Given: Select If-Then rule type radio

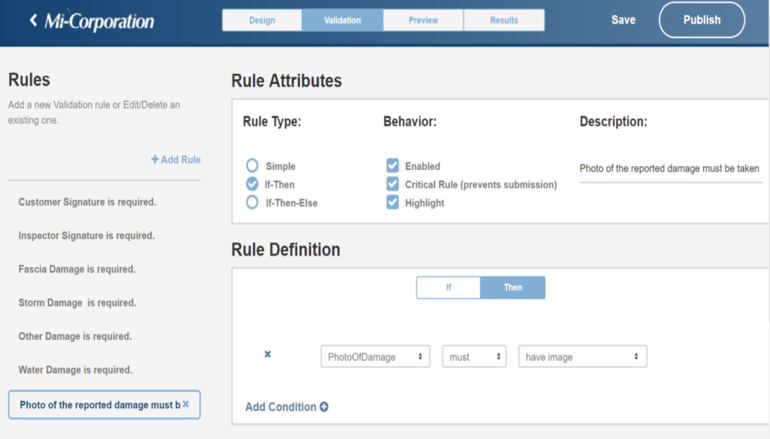Looking at the screenshot, I should [x=252, y=184].
